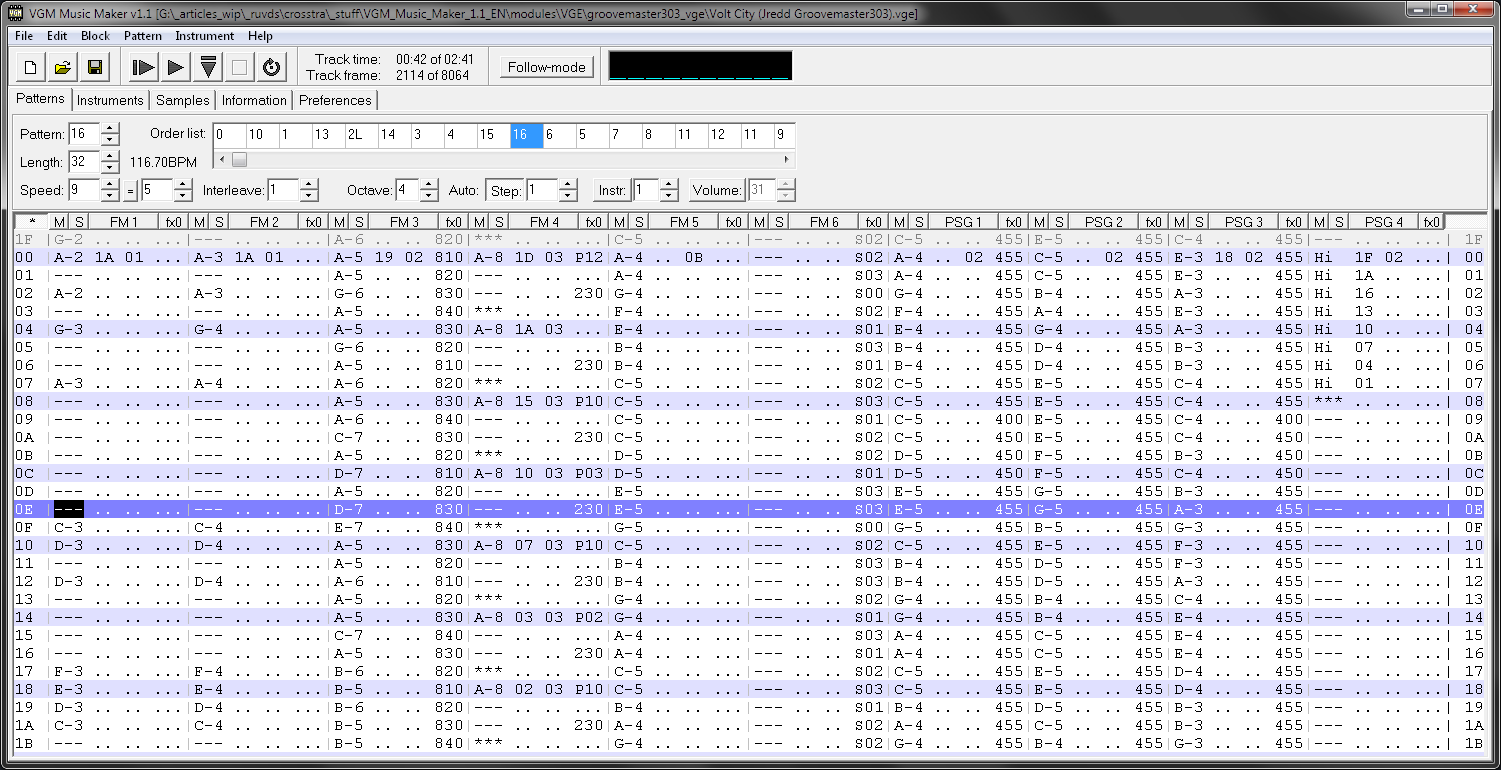
Task: Click the order list scrollbar thumb
Action: point(239,159)
